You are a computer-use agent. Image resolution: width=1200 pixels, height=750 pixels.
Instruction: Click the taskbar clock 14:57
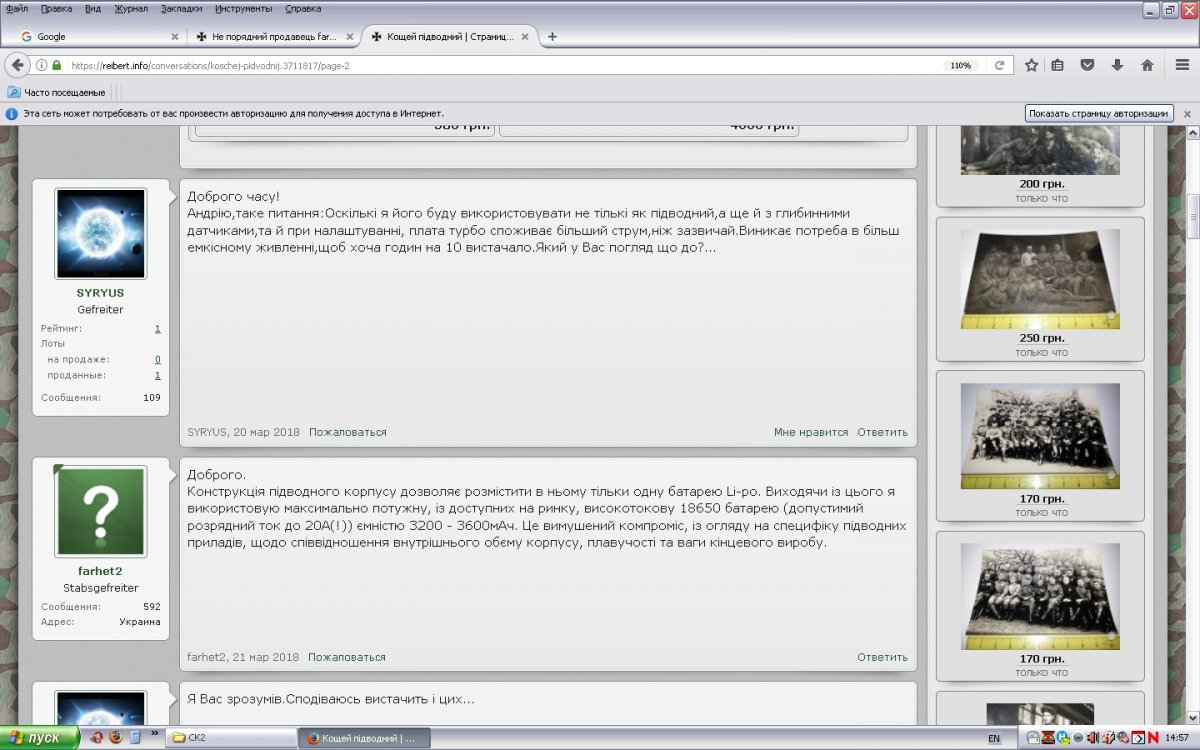click(1177, 738)
